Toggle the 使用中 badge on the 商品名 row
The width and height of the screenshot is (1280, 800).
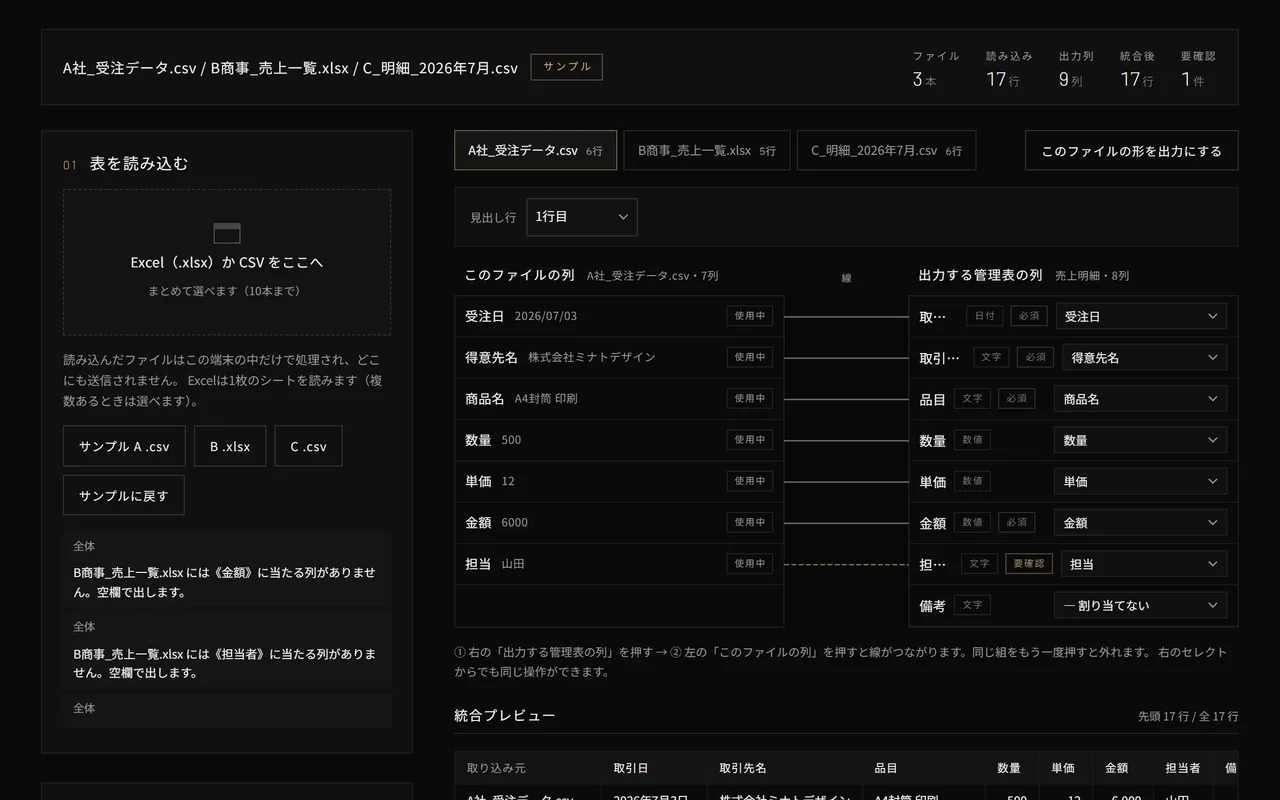(750, 398)
